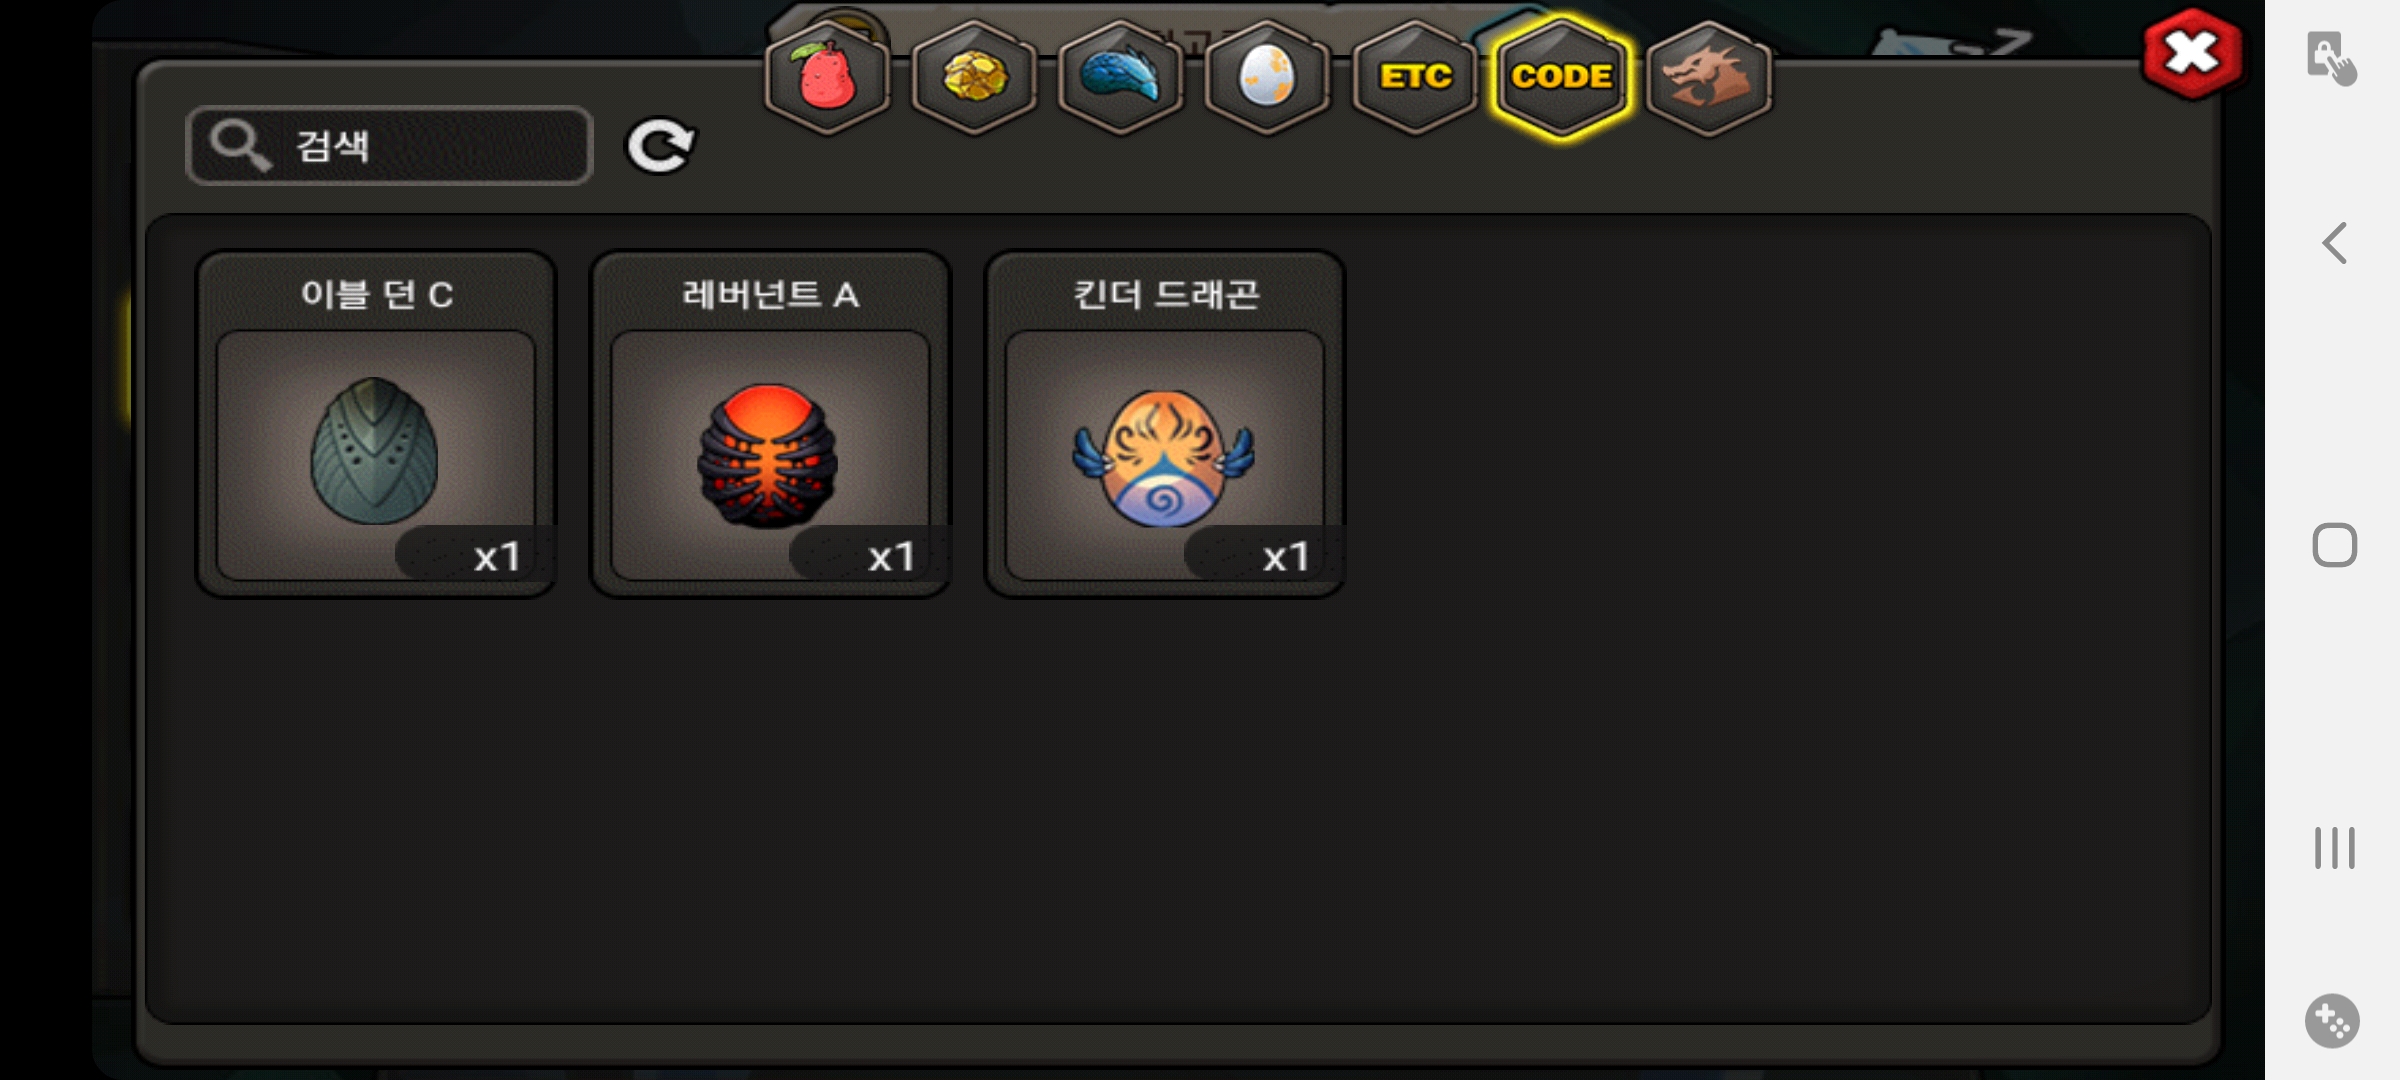
Task: Open Android recent apps bars
Action: point(2335,848)
